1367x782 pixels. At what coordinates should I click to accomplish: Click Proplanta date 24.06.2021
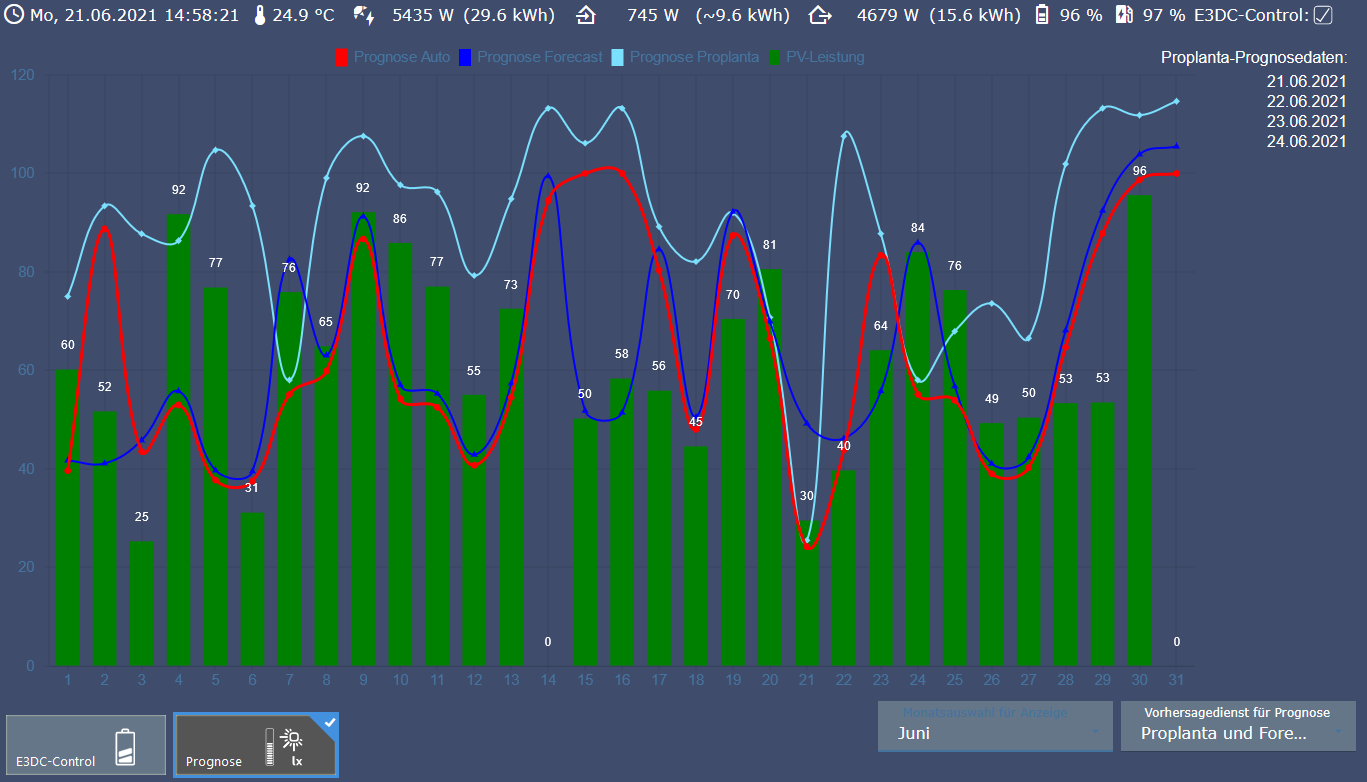click(x=1306, y=141)
